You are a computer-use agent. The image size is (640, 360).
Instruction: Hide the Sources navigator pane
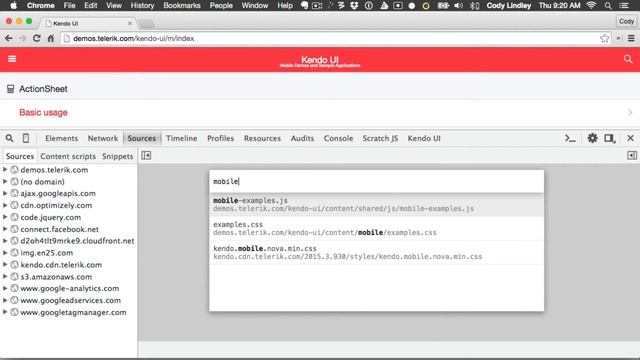tap(146, 156)
